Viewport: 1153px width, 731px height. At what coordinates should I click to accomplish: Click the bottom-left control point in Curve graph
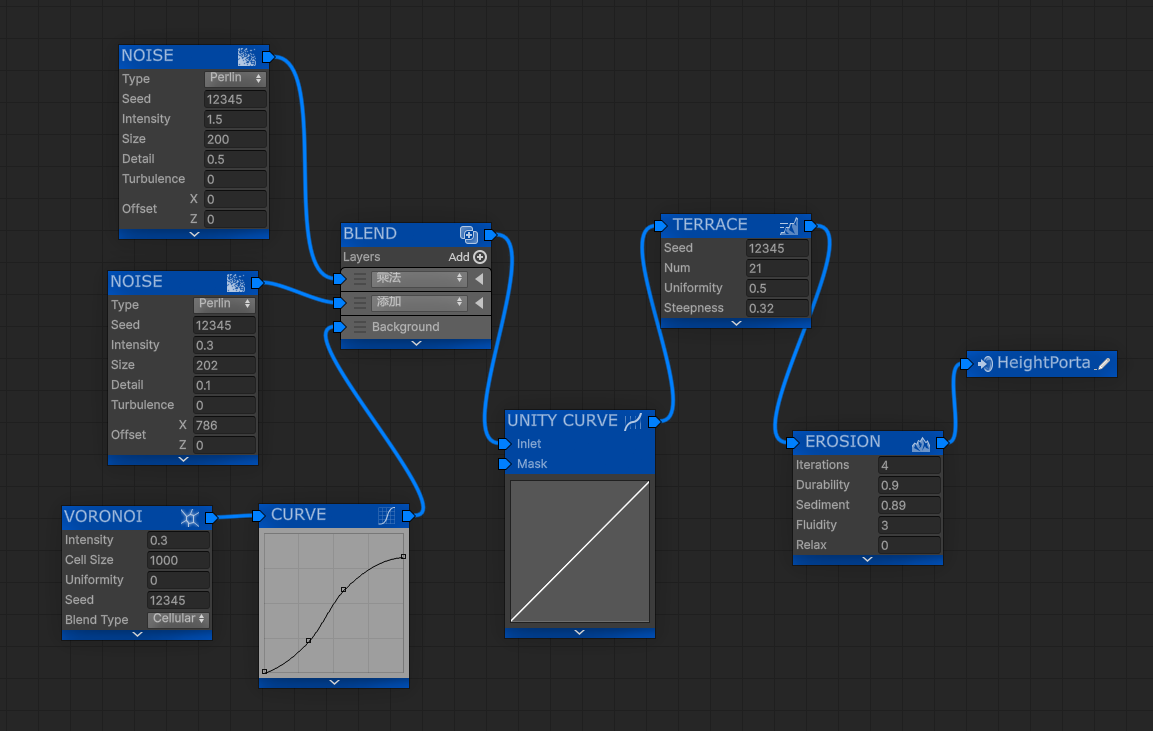265,671
